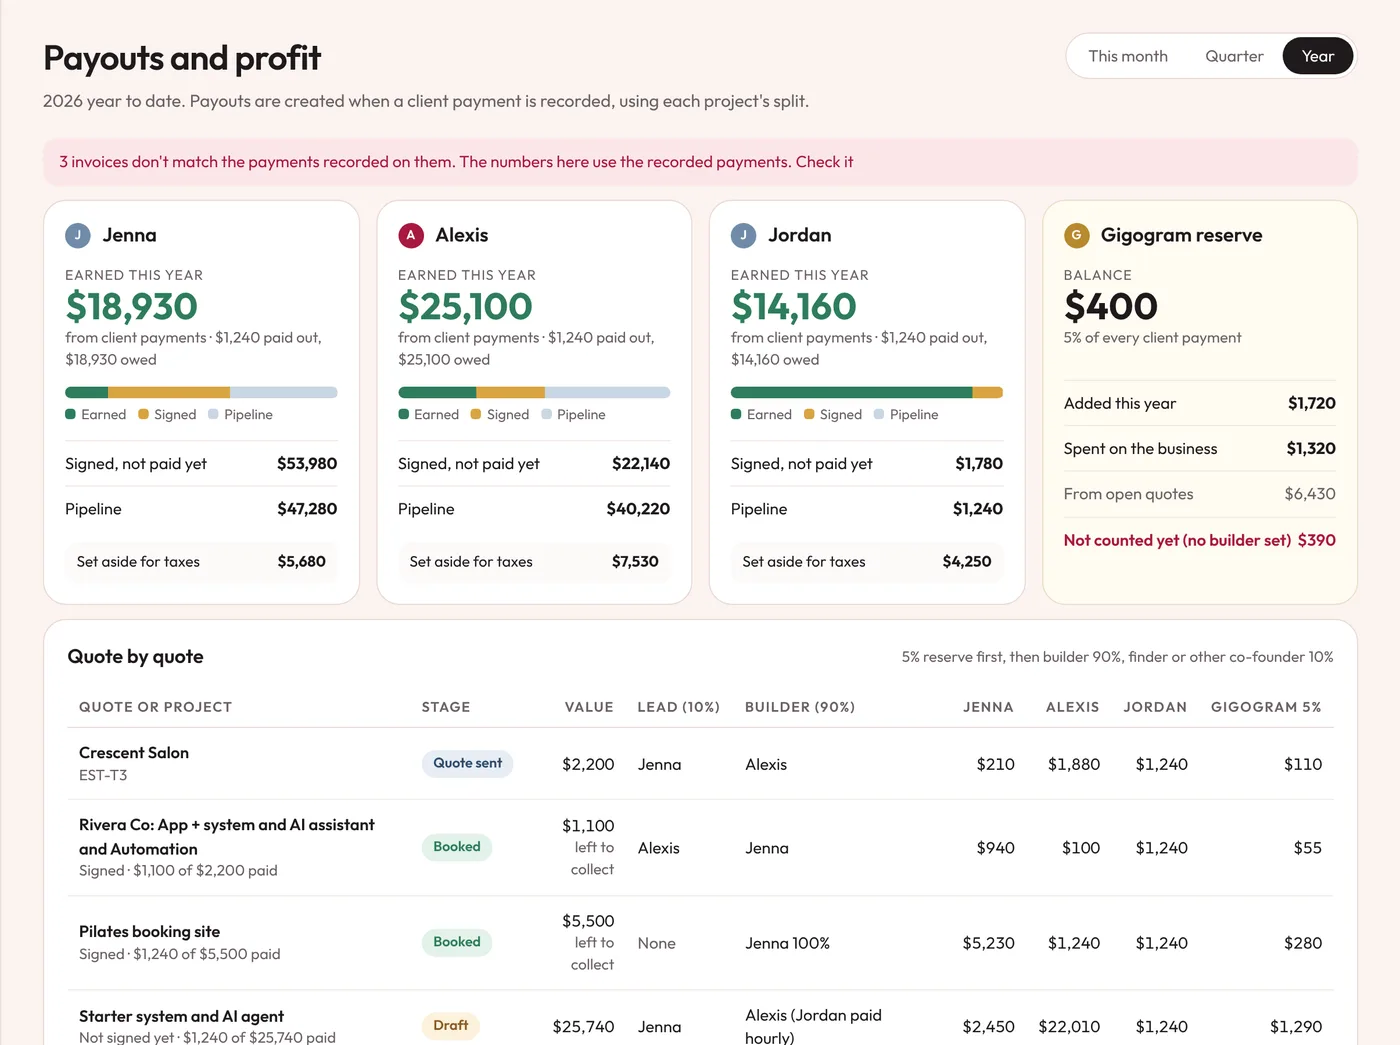Click Jenna's 'Signed, not paid yet' row
The image size is (1400, 1045).
click(201, 464)
